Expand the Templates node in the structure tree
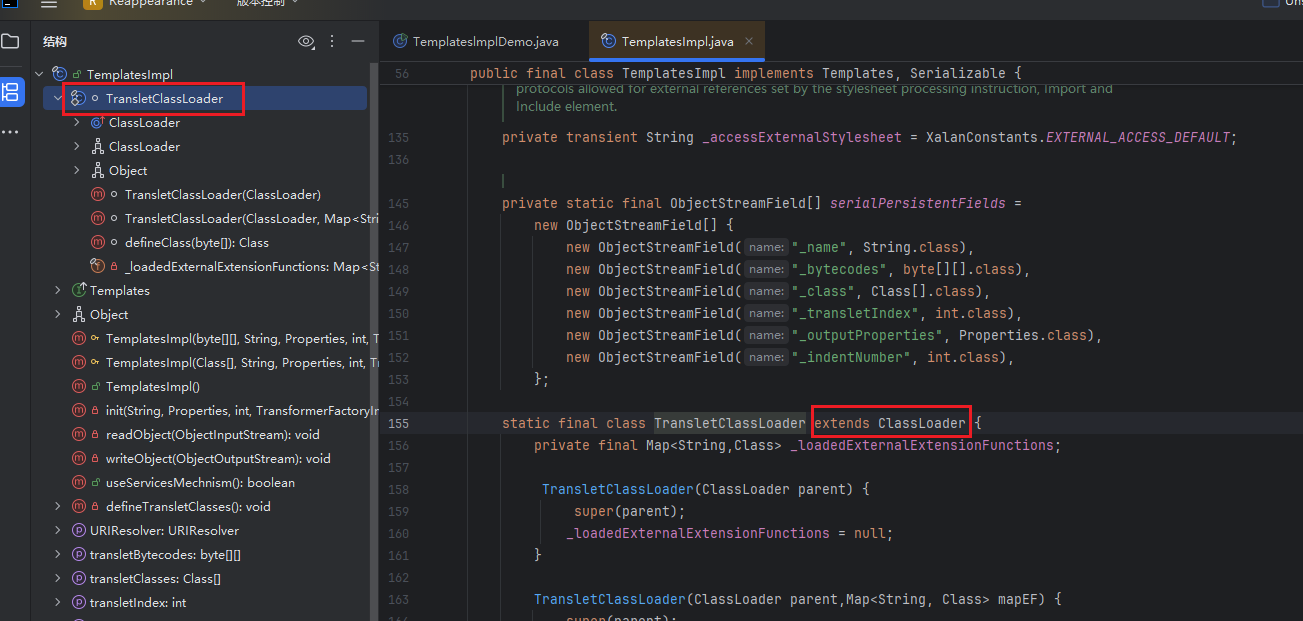The width and height of the screenshot is (1303, 621). (58, 291)
